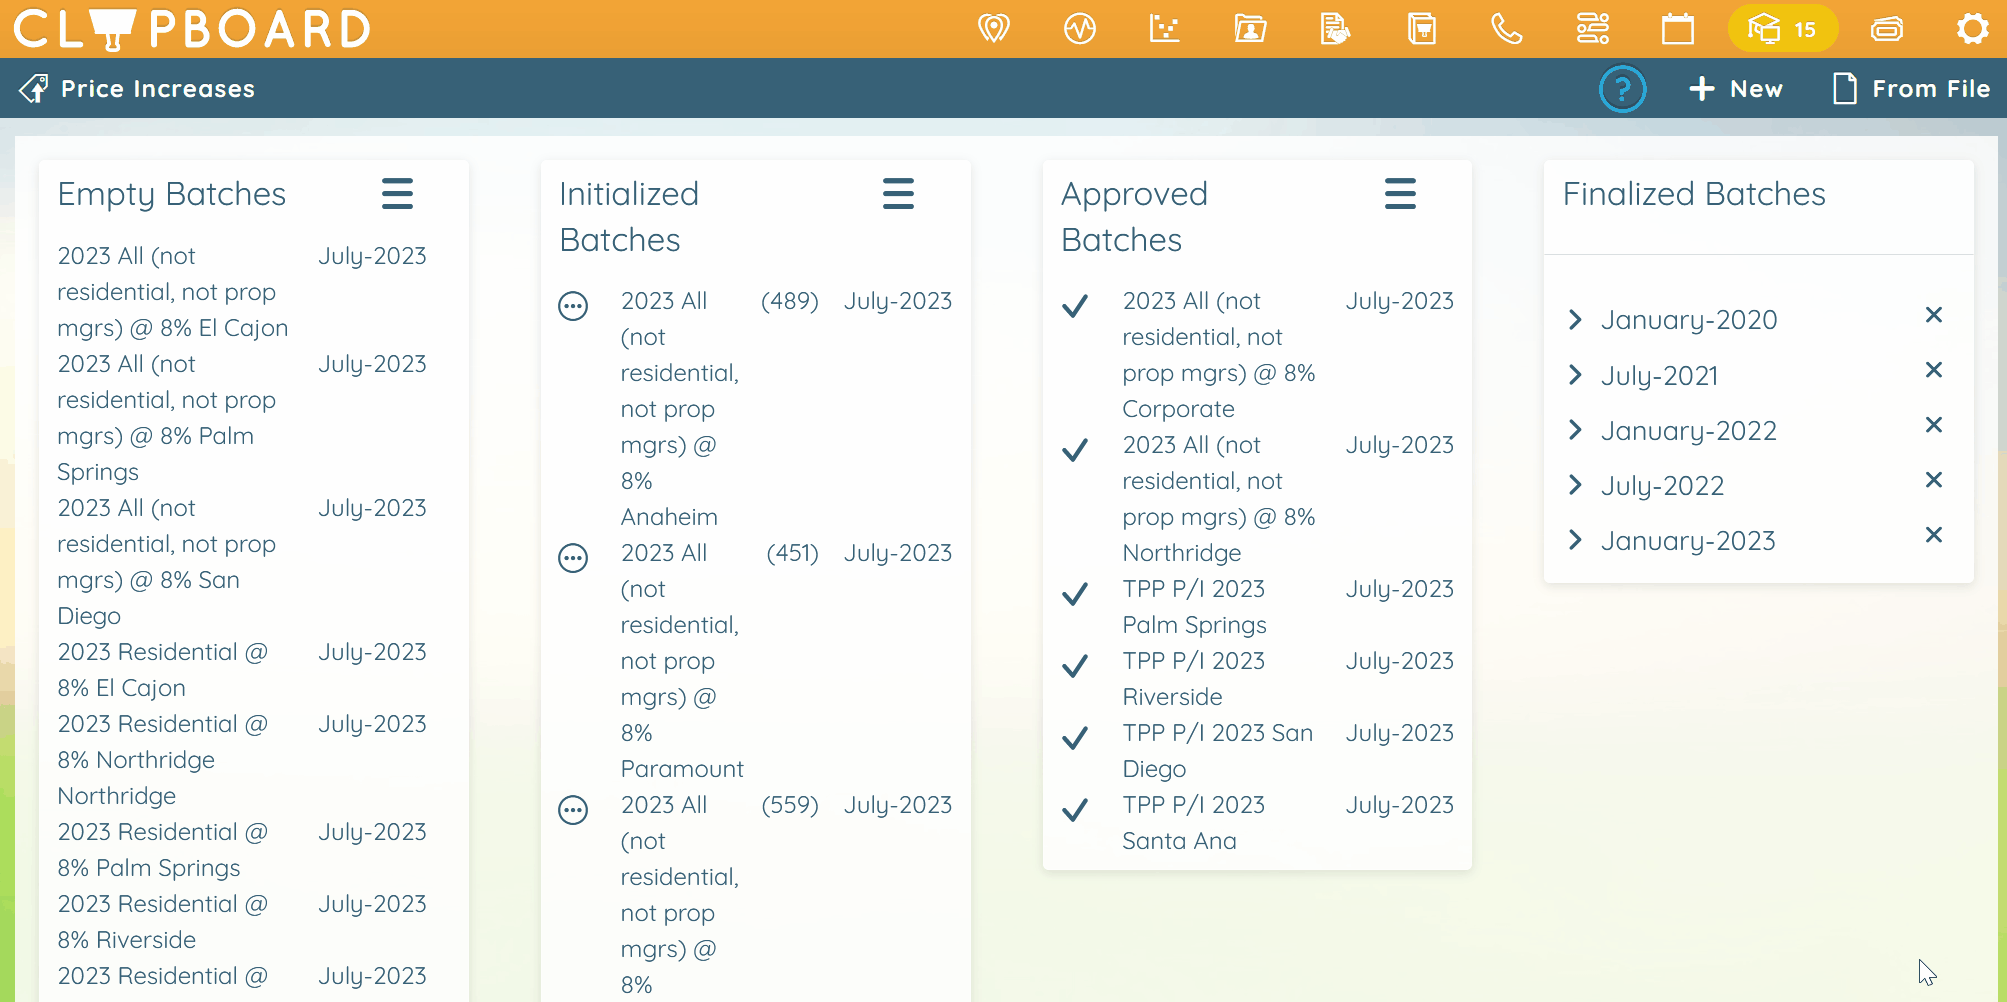Click the X next to January-2022
The image size is (2007, 1002).
click(1934, 425)
